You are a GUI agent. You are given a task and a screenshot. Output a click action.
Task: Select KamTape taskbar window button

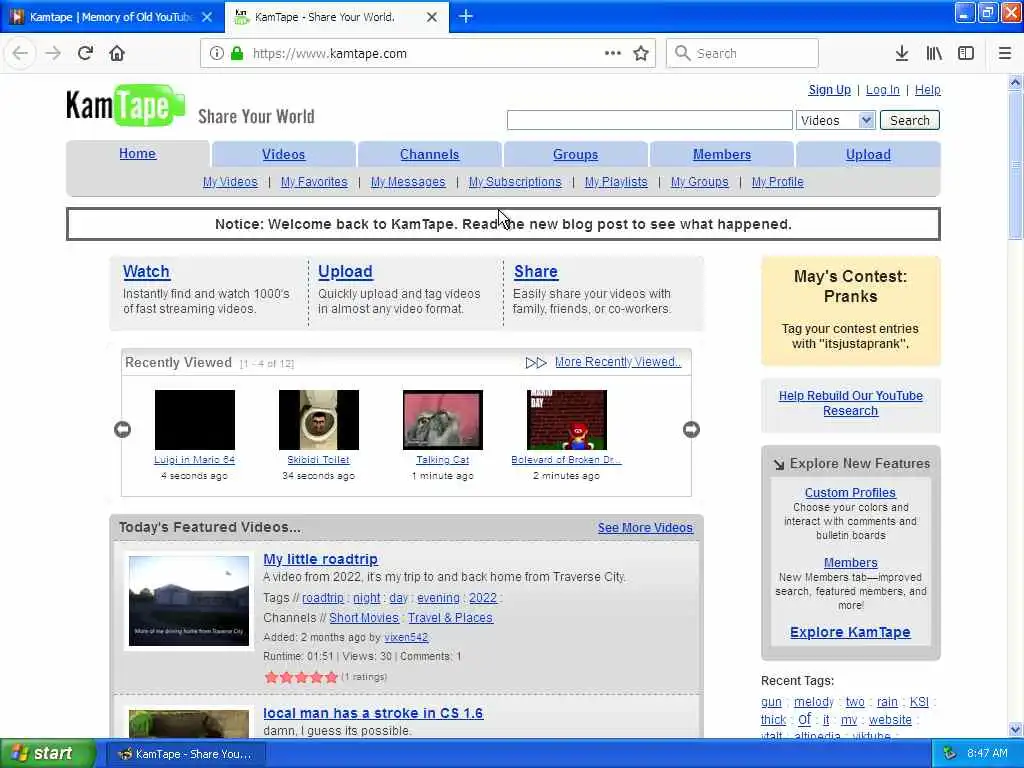point(187,754)
